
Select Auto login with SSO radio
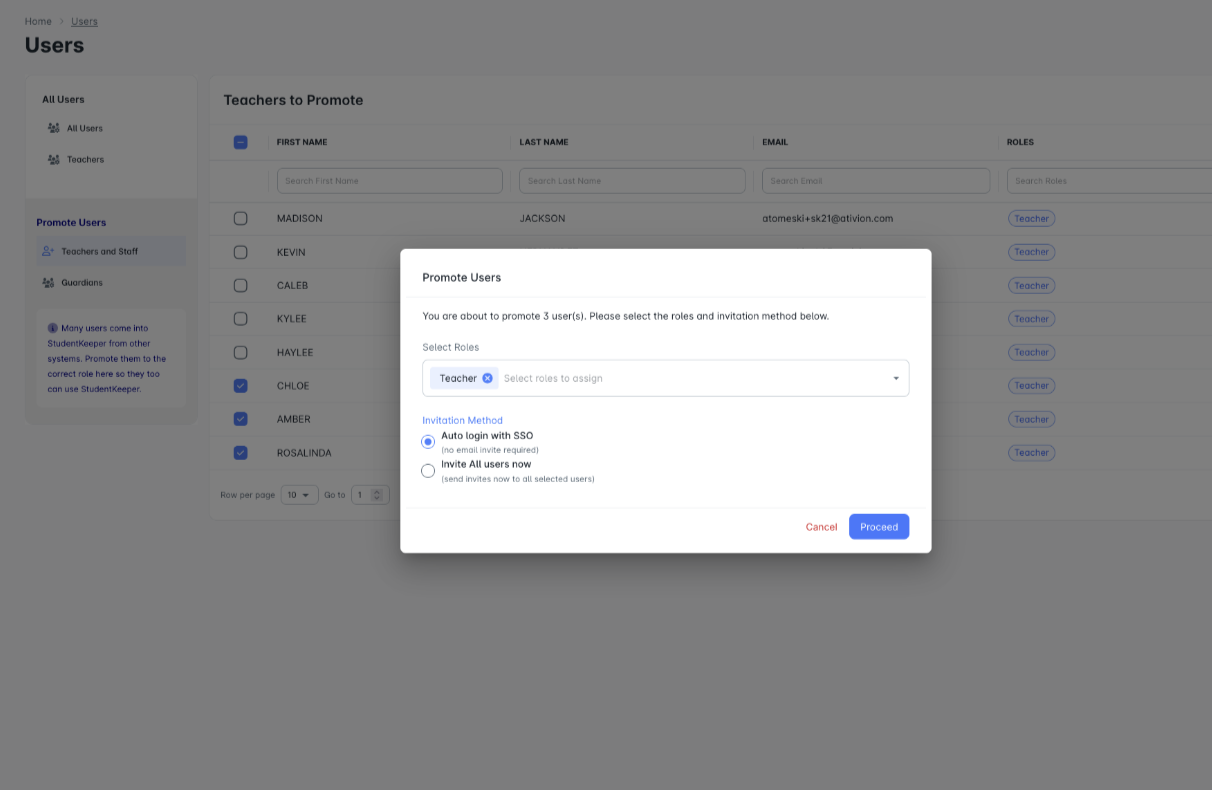[428, 441]
